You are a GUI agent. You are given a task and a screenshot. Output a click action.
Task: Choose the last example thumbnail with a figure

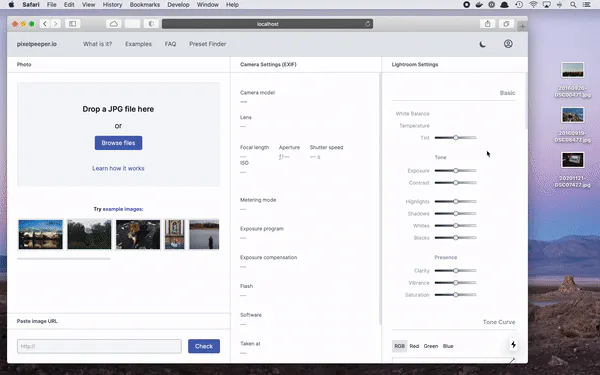[204, 234]
